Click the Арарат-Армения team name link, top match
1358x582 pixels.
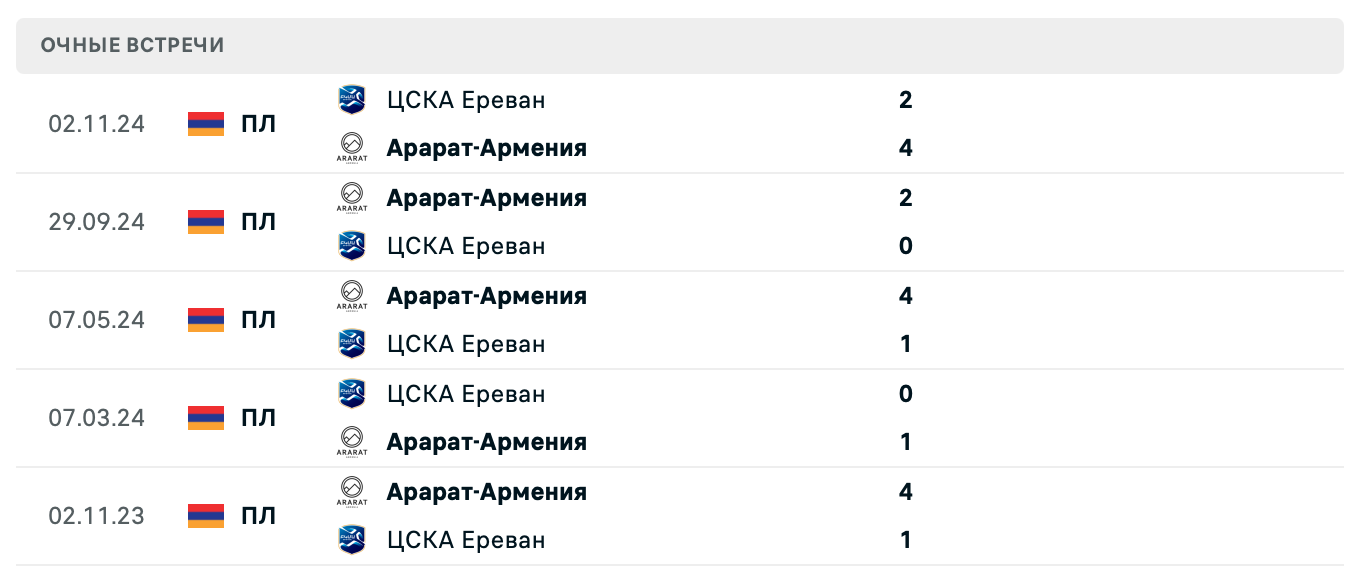[x=487, y=146]
